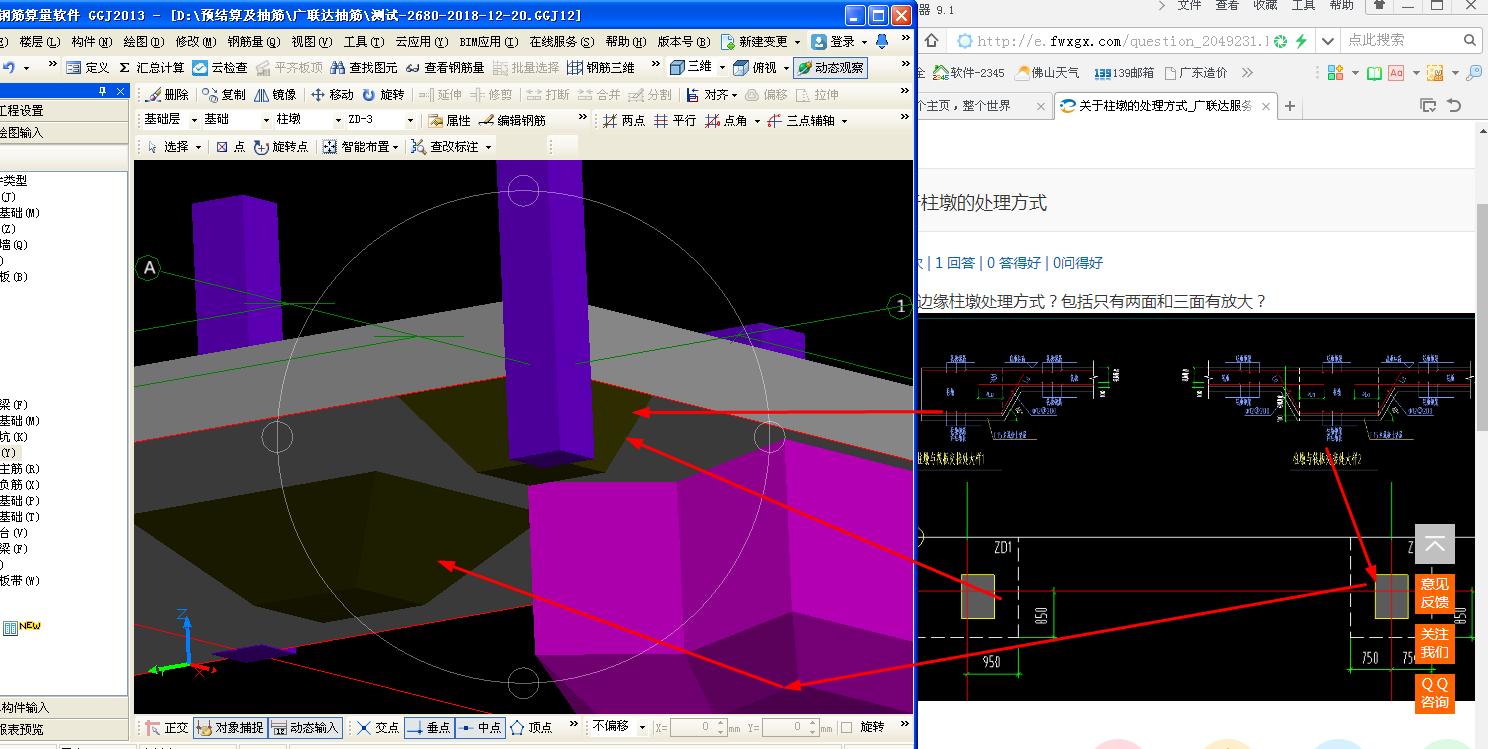The height and width of the screenshot is (749, 1488).
Task: Click the notification bell icon
Action: click(x=882, y=42)
